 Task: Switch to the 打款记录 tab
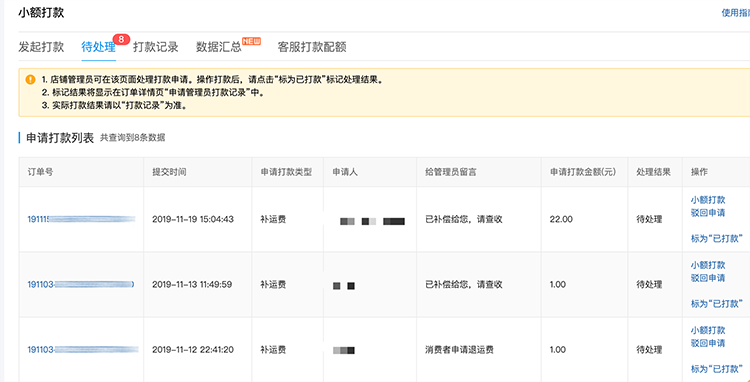coord(155,47)
